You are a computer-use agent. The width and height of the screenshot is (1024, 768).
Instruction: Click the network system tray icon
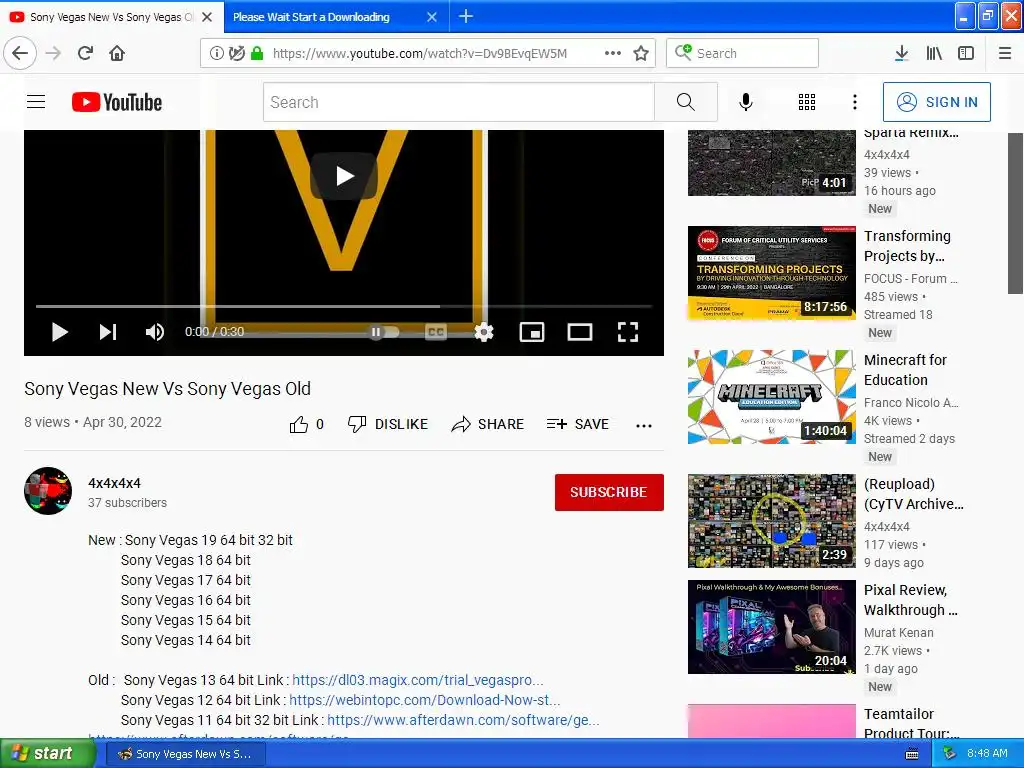point(950,753)
